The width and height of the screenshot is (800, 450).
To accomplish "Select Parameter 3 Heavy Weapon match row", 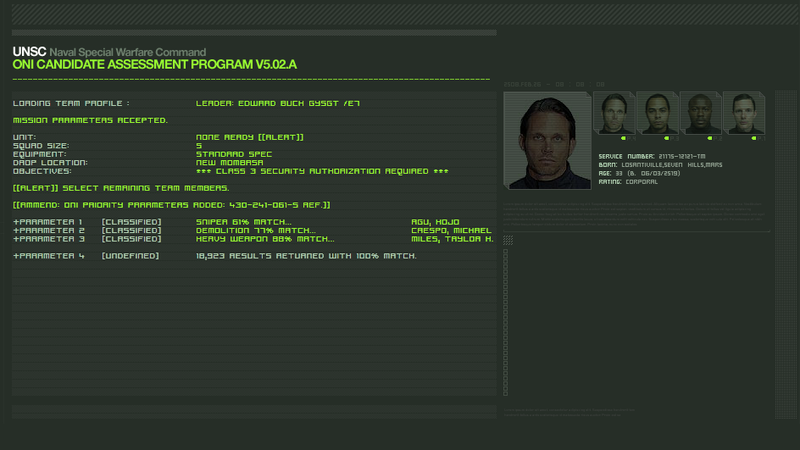I will (253, 239).
